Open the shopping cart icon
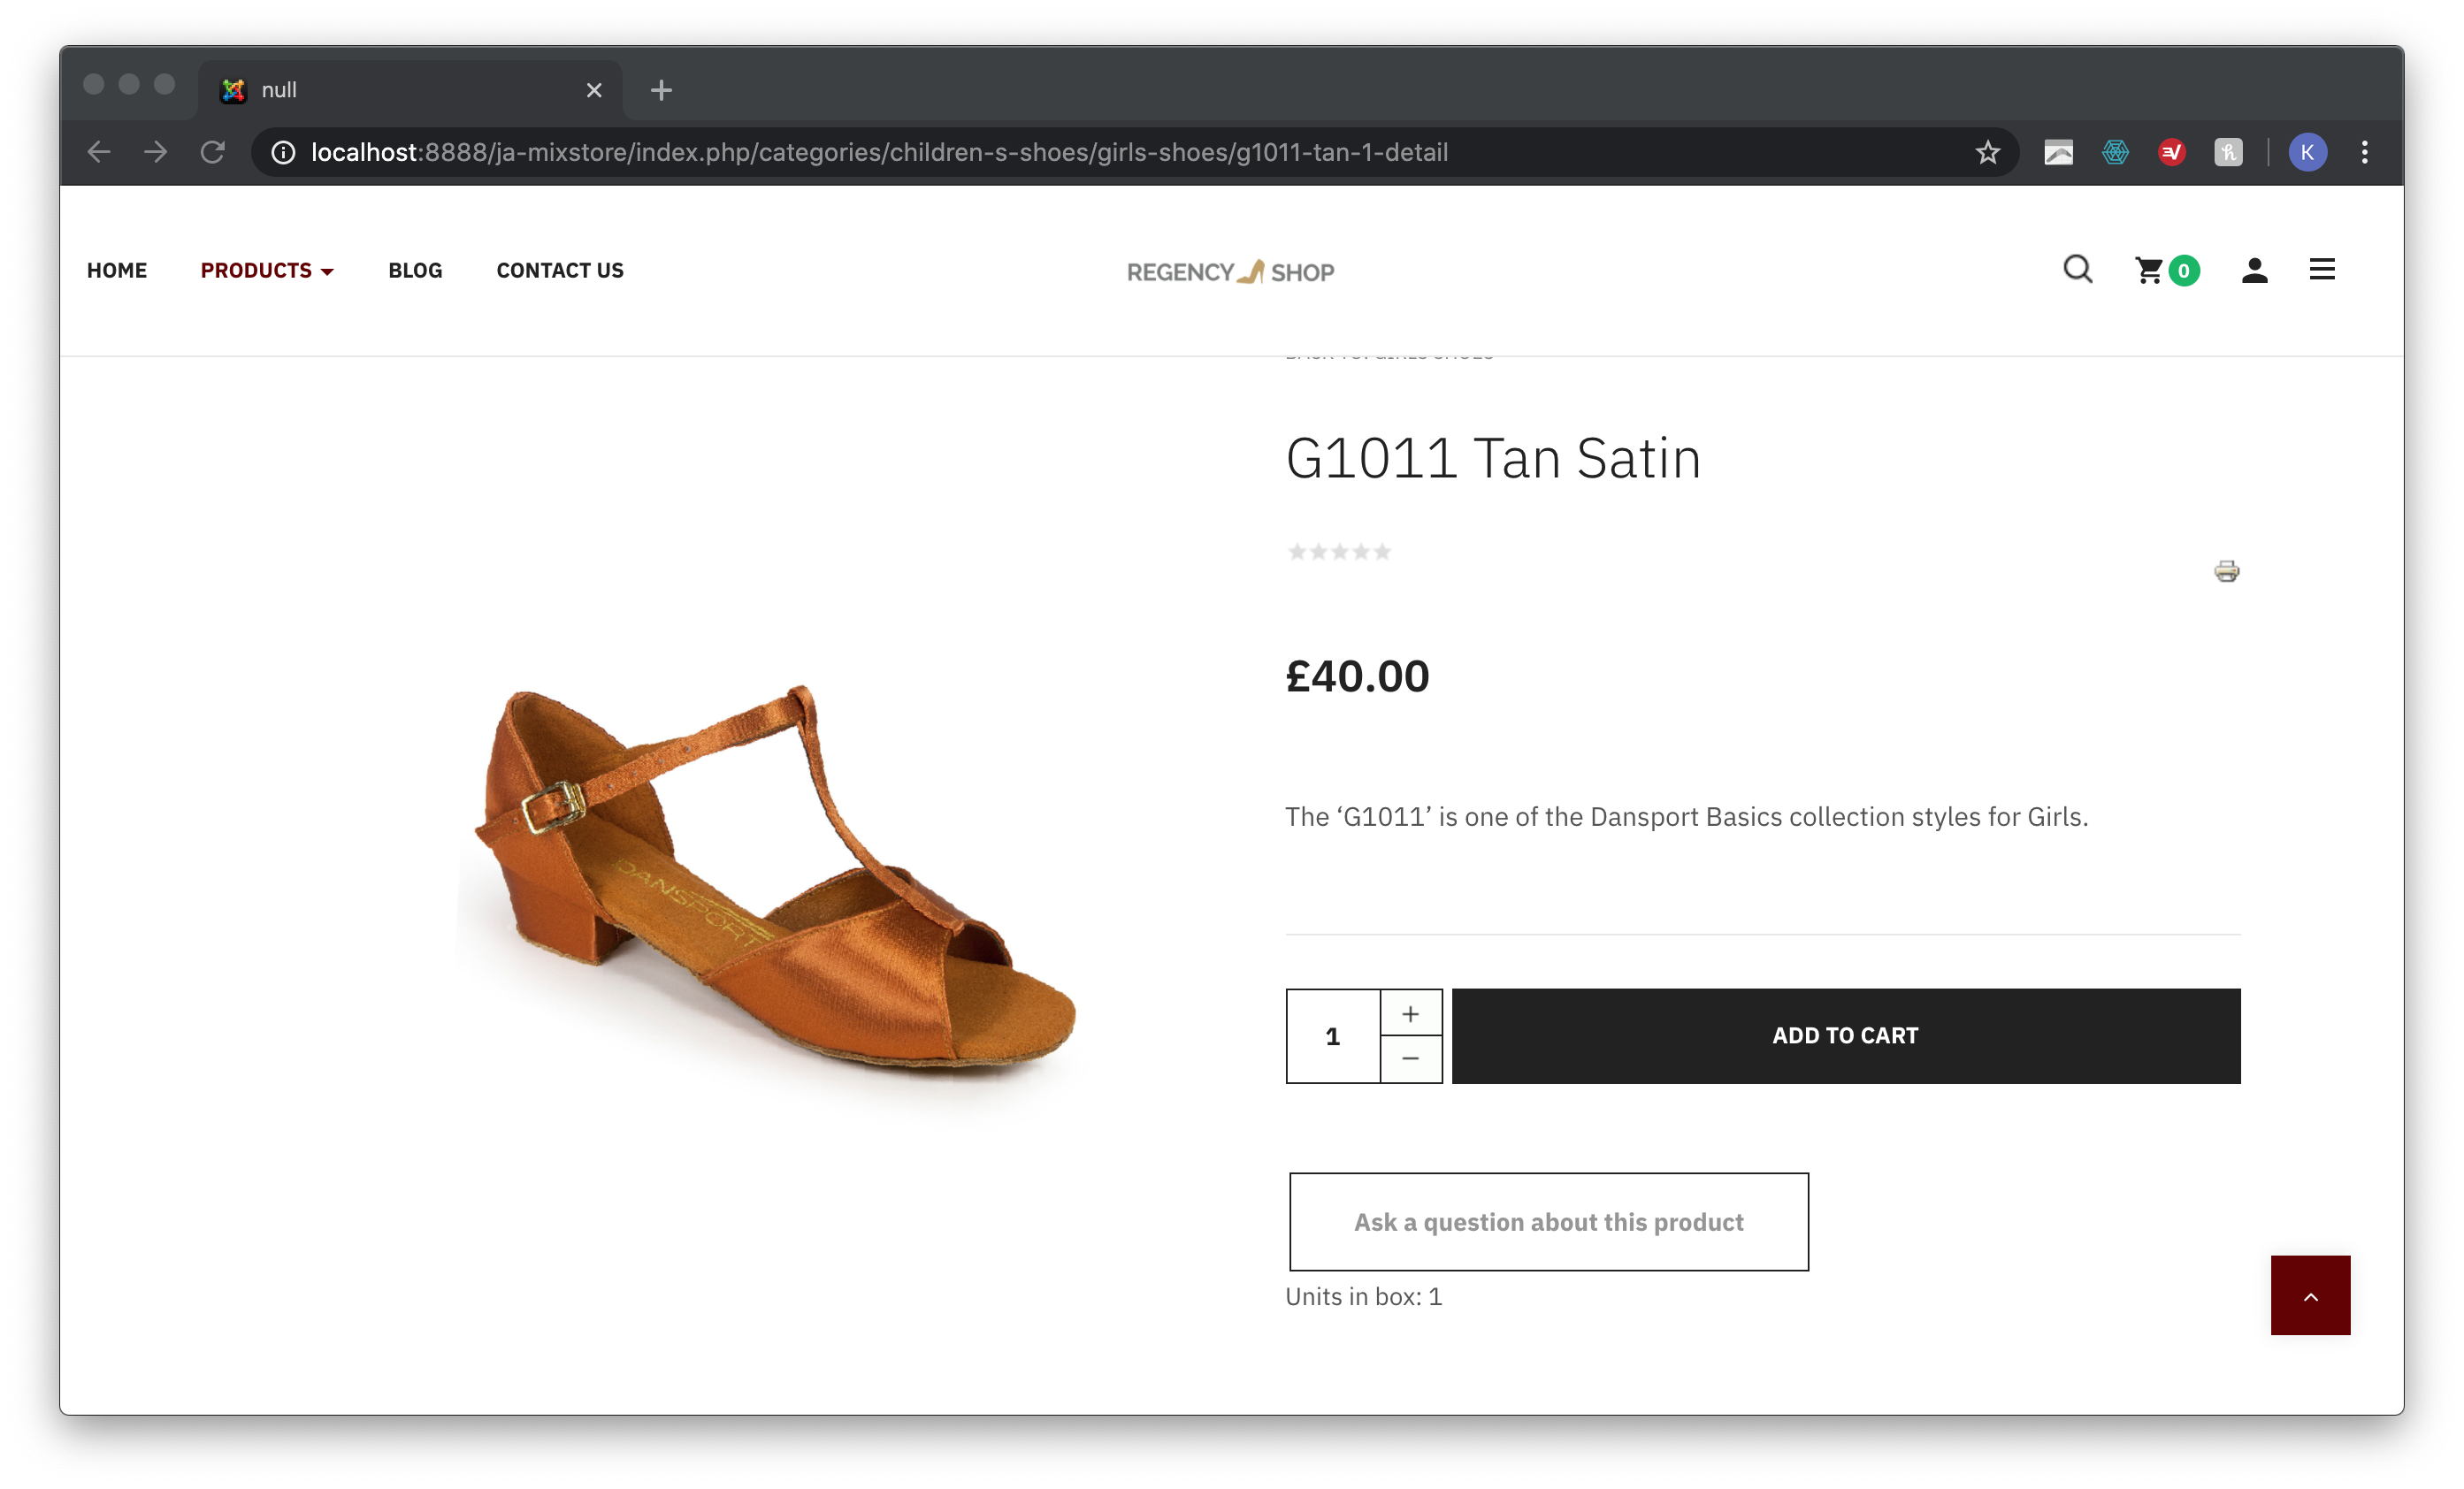Screen dimensions: 2464x1489 point(2149,270)
